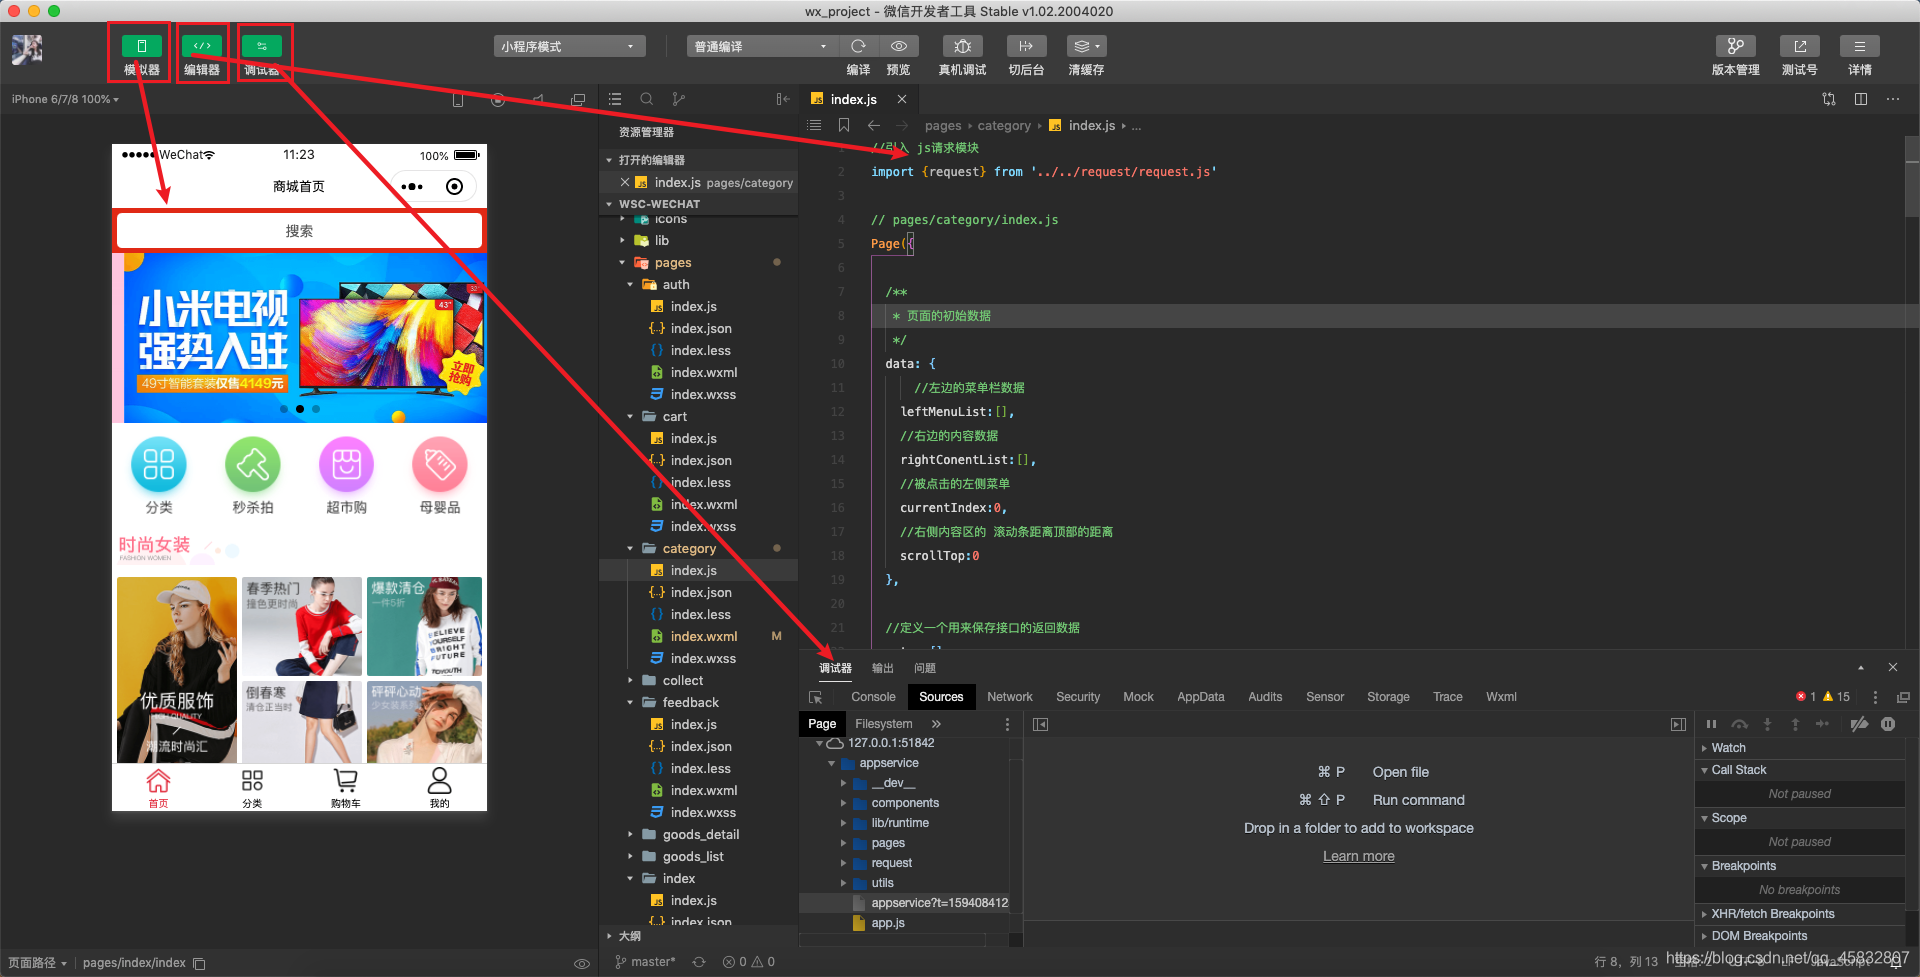
Task: Expand the outline section
Action: (609, 937)
